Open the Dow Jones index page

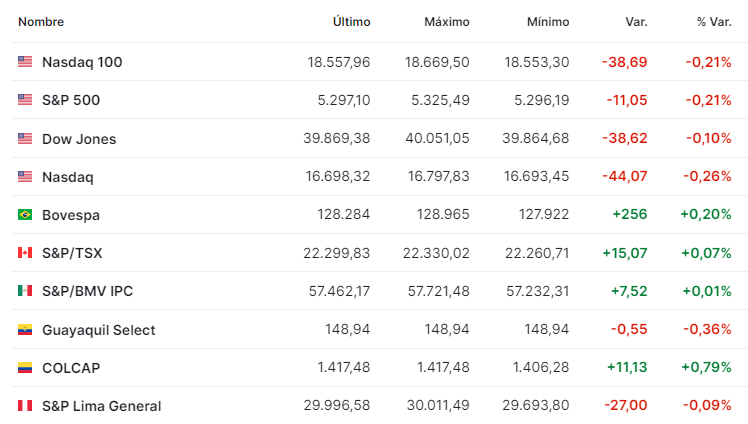(x=79, y=139)
